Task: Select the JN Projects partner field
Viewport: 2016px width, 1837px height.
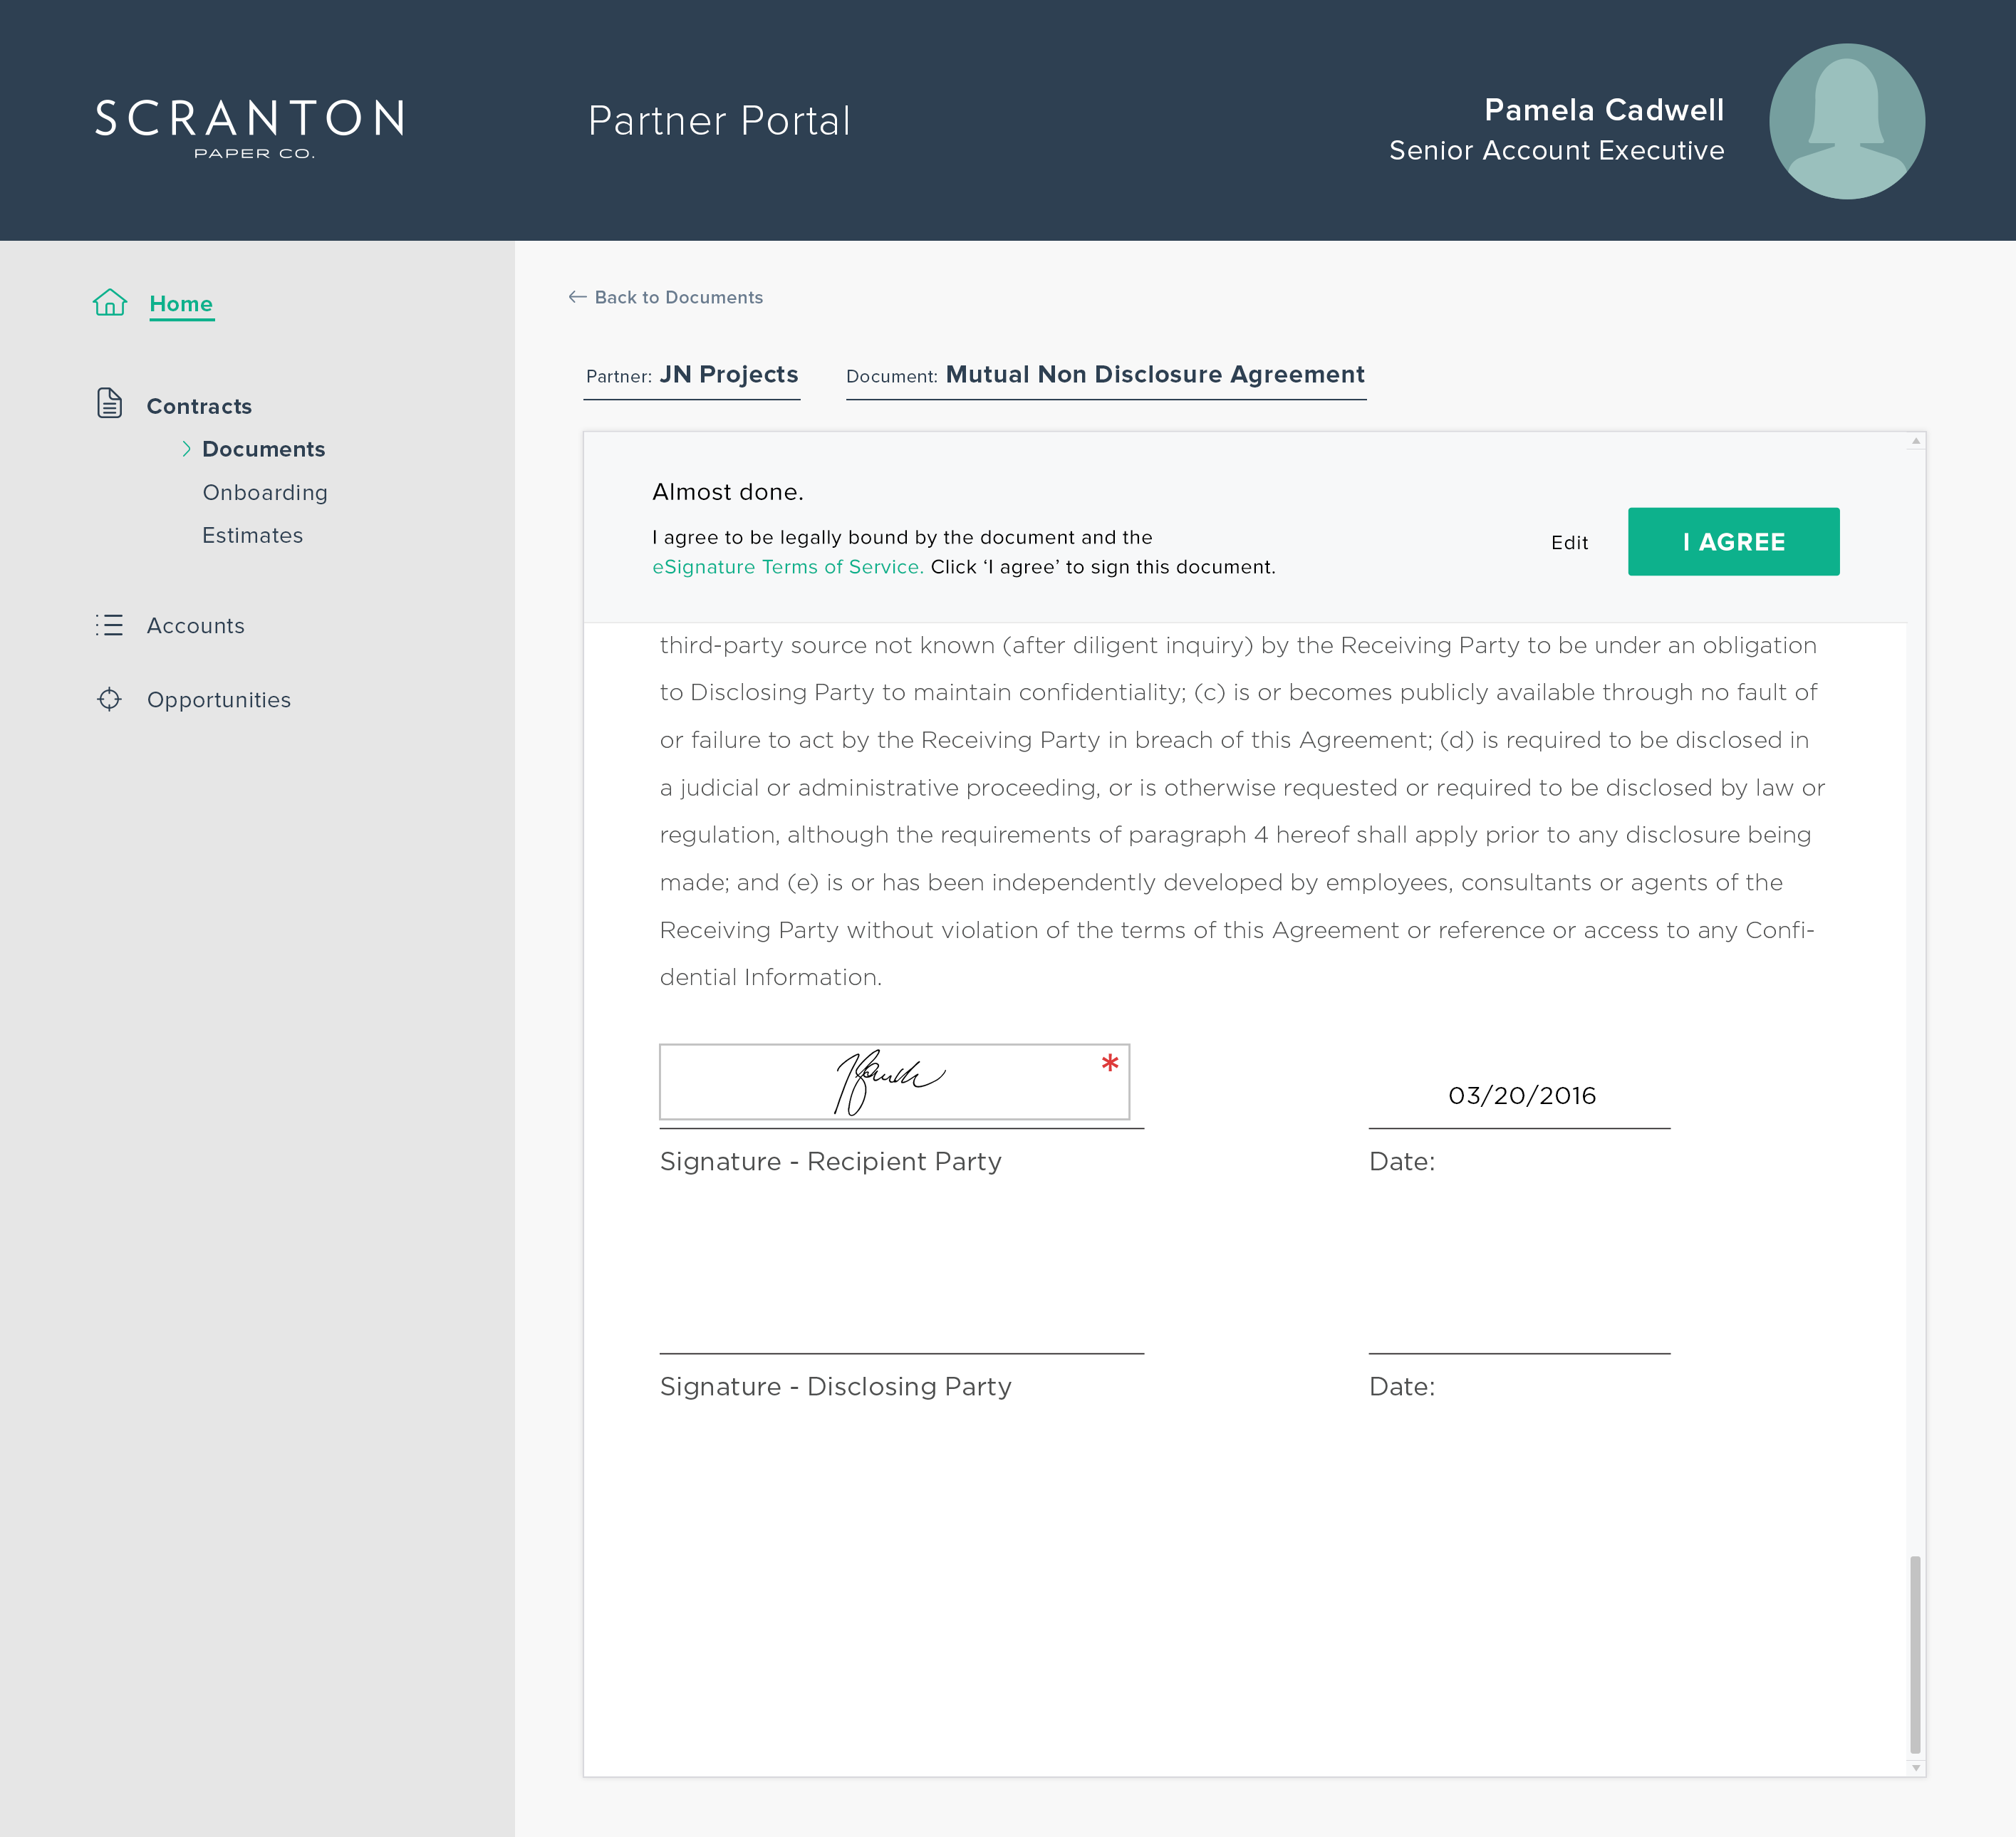Action: point(729,375)
